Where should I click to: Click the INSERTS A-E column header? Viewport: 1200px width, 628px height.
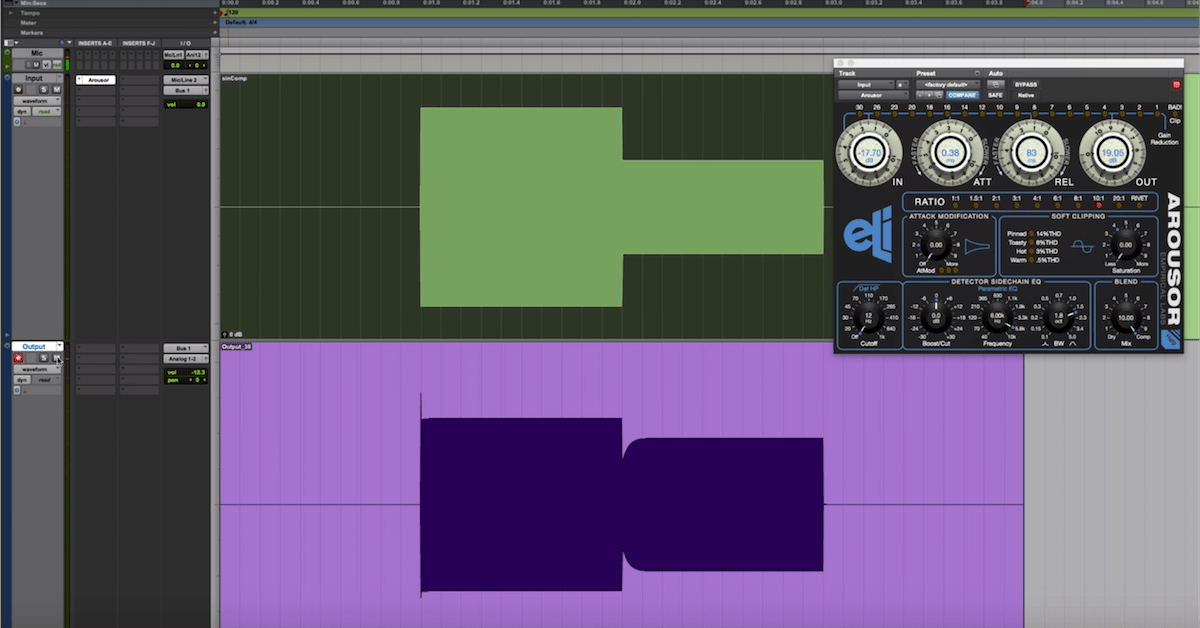pos(95,43)
